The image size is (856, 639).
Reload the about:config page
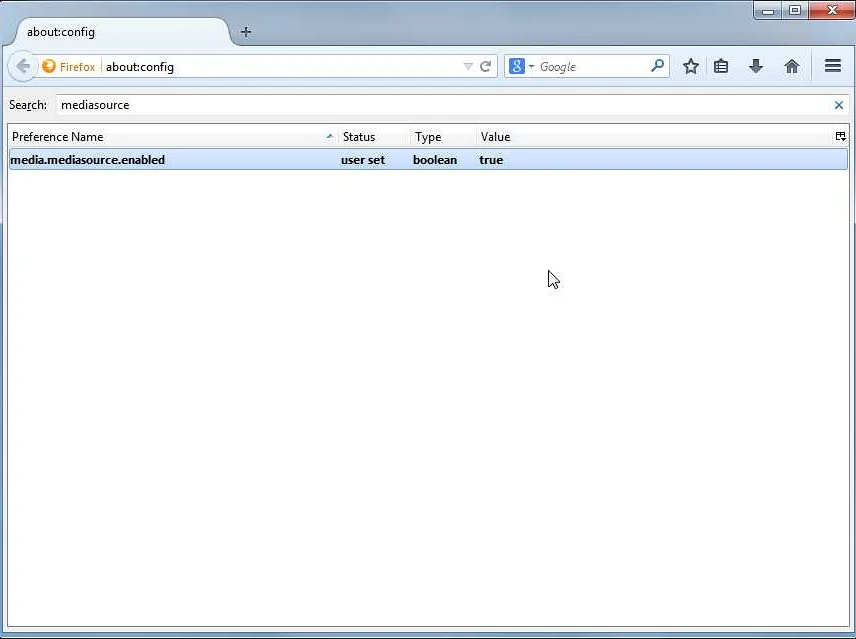click(x=486, y=67)
